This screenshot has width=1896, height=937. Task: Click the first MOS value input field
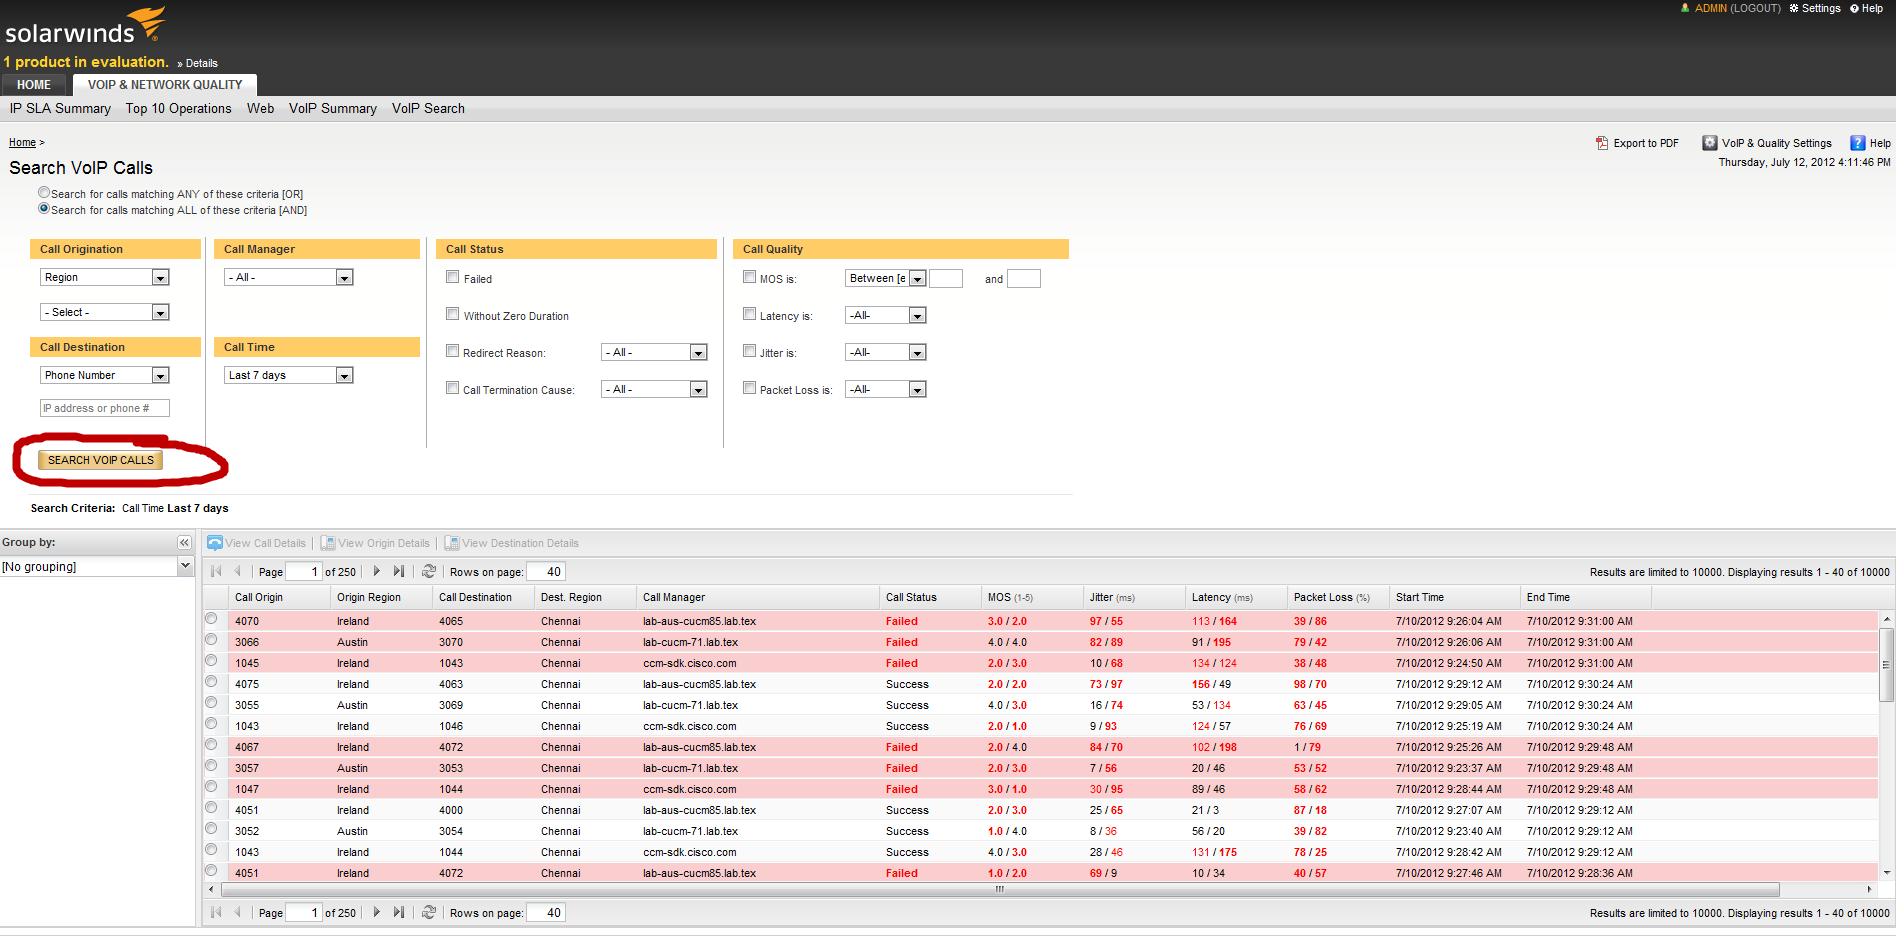click(946, 278)
